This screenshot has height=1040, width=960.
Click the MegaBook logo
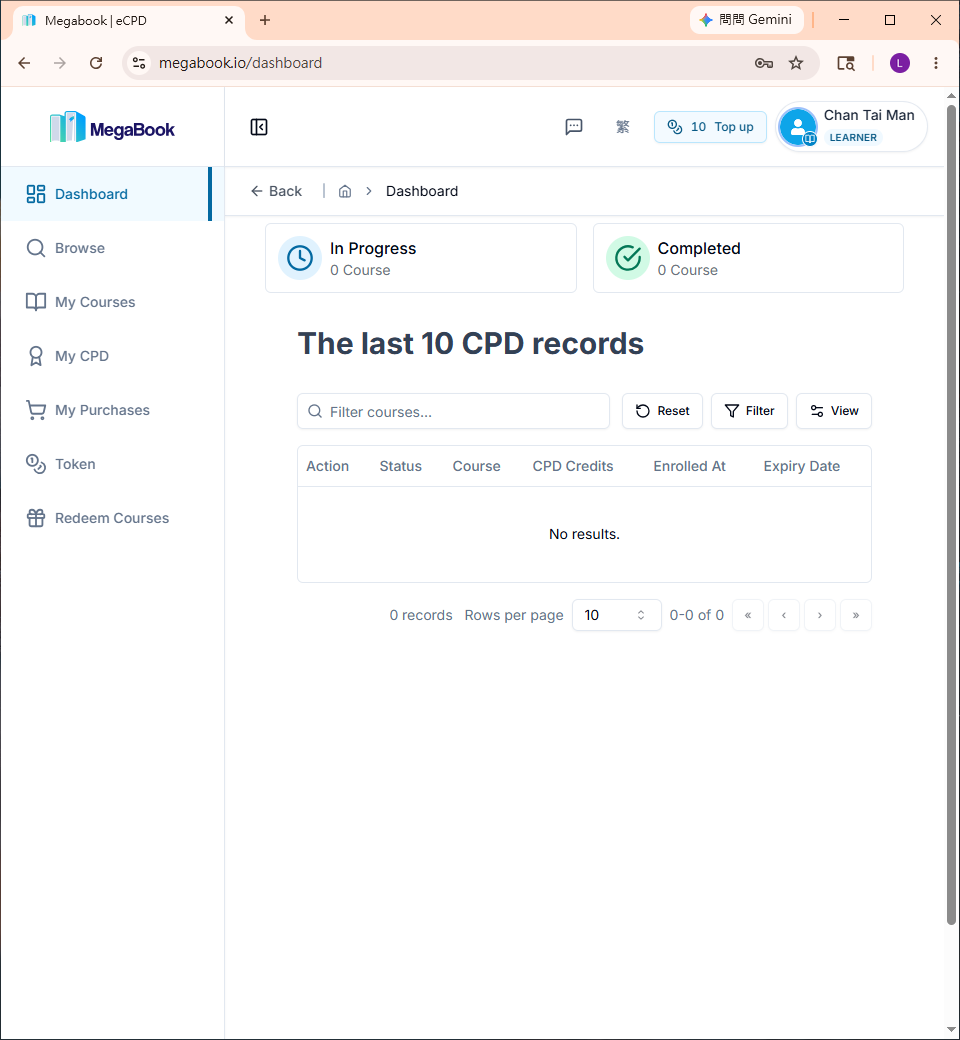tap(112, 127)
